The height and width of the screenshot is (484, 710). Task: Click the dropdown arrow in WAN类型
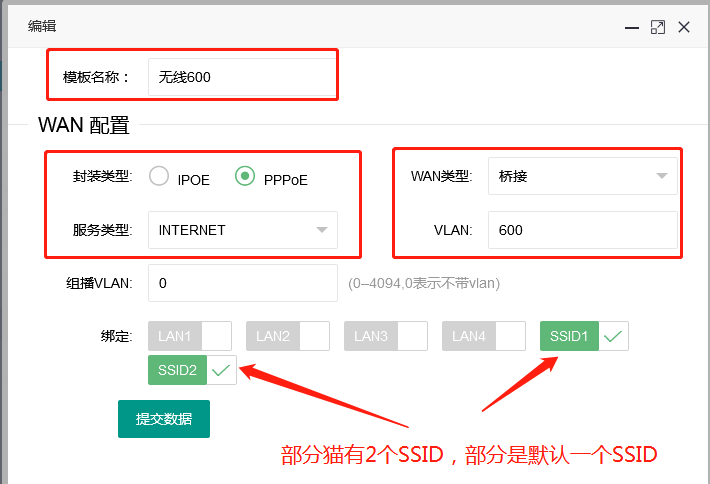pos(662,177)
